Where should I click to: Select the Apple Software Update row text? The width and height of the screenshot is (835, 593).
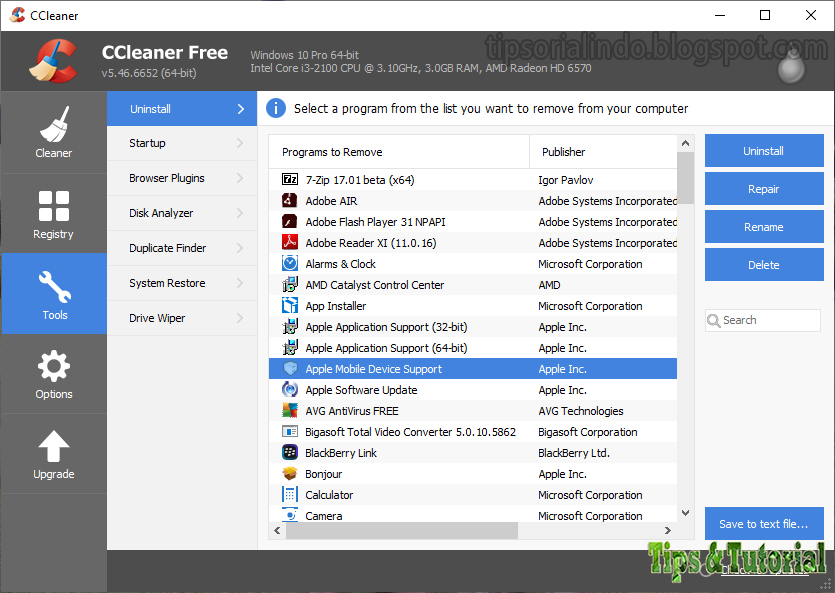361,390
